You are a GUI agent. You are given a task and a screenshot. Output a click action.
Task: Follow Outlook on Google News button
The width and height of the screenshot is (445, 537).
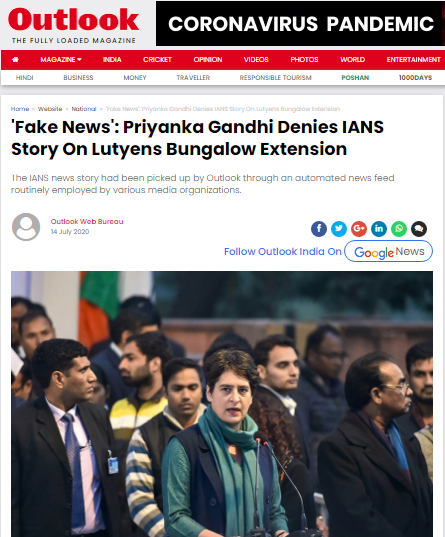click(388, 251)
